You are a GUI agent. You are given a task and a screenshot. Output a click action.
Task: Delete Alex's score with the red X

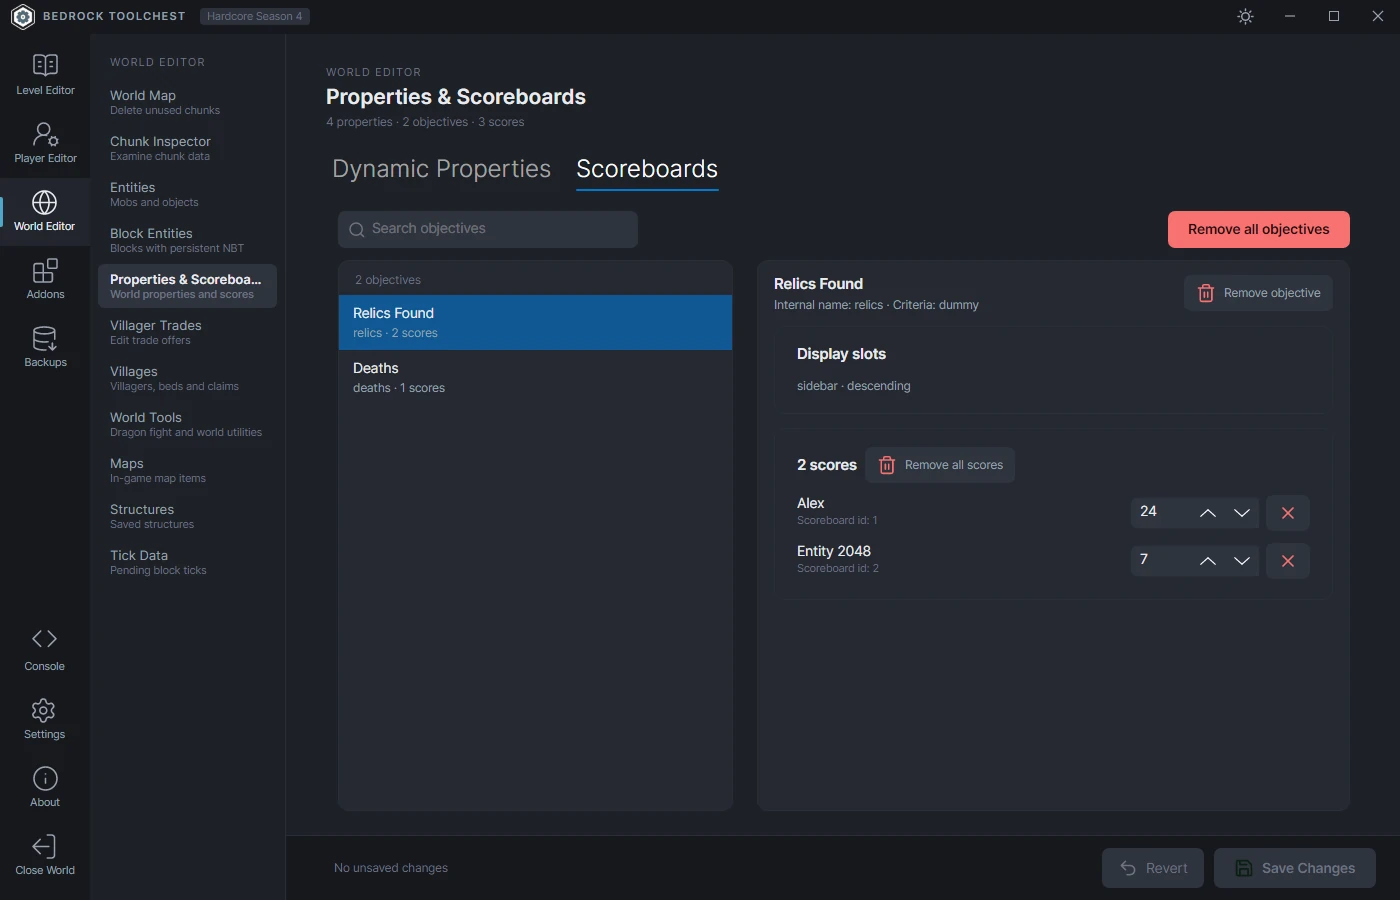(1288, 513)
